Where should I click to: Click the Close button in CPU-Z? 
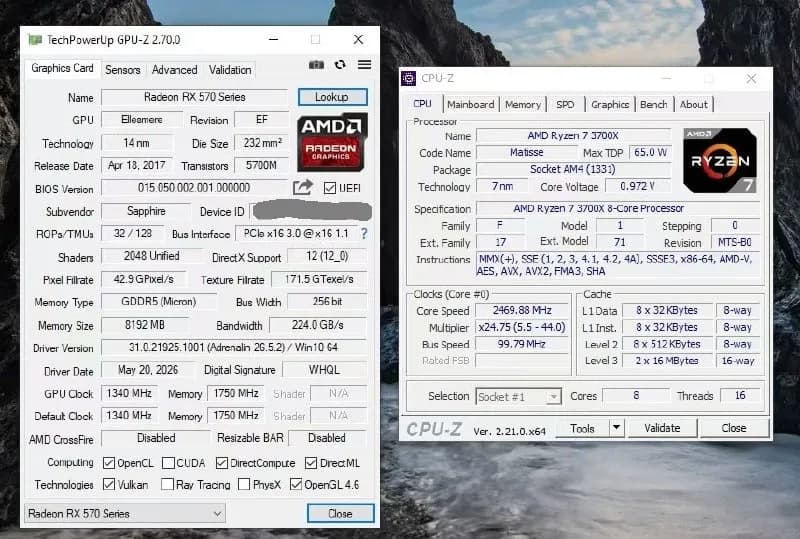(734, 428)
